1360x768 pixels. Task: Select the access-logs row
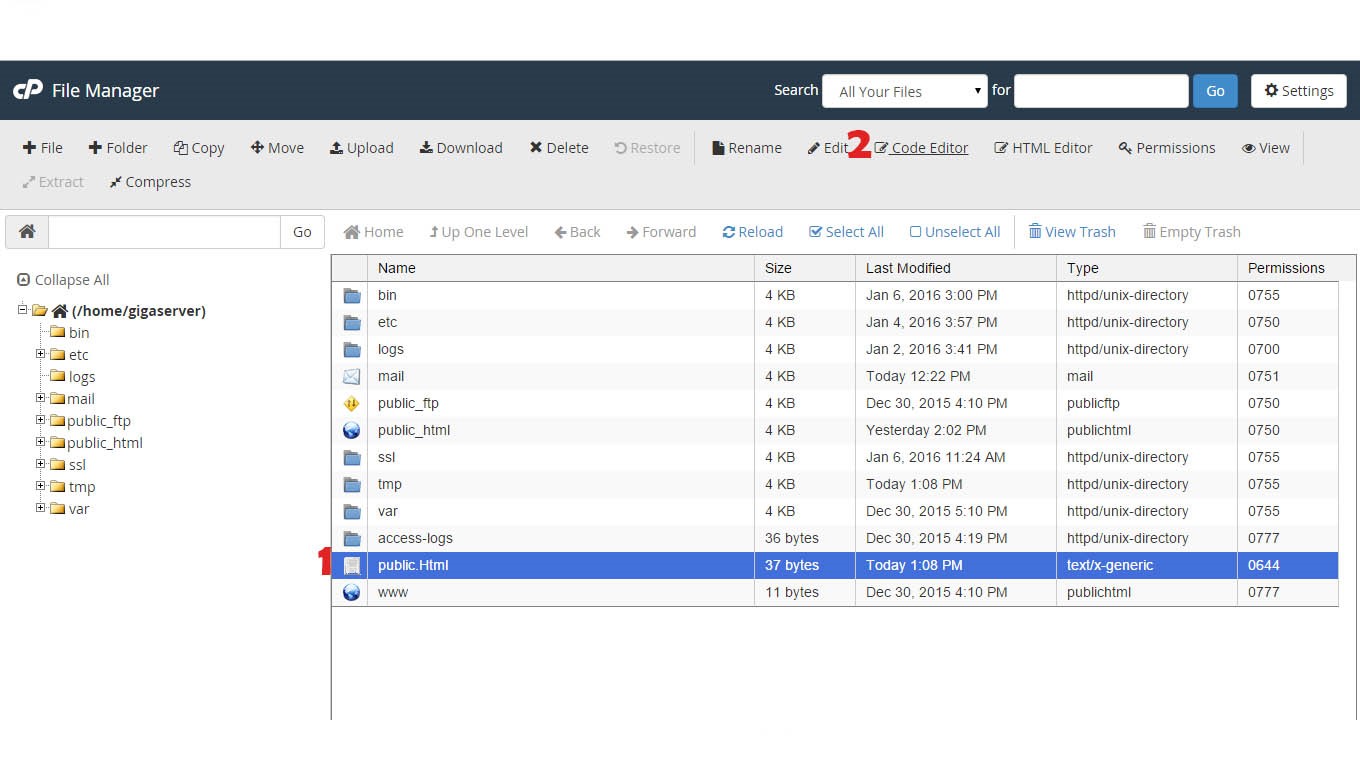coord(835,538)
